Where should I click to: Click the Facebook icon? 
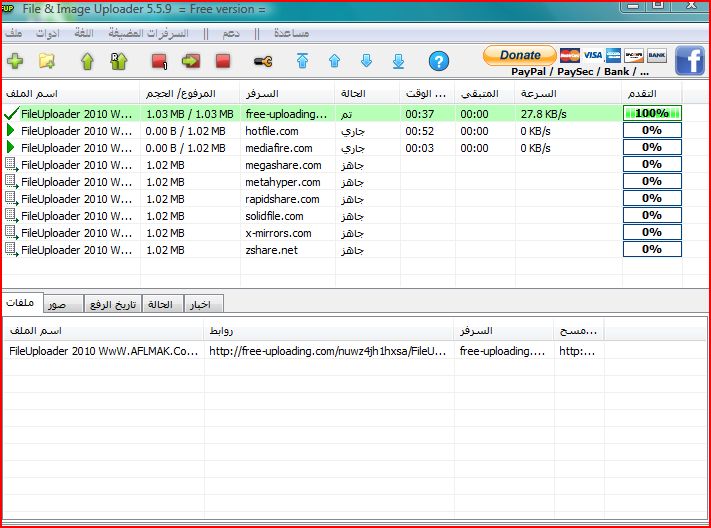coord(690,60)
